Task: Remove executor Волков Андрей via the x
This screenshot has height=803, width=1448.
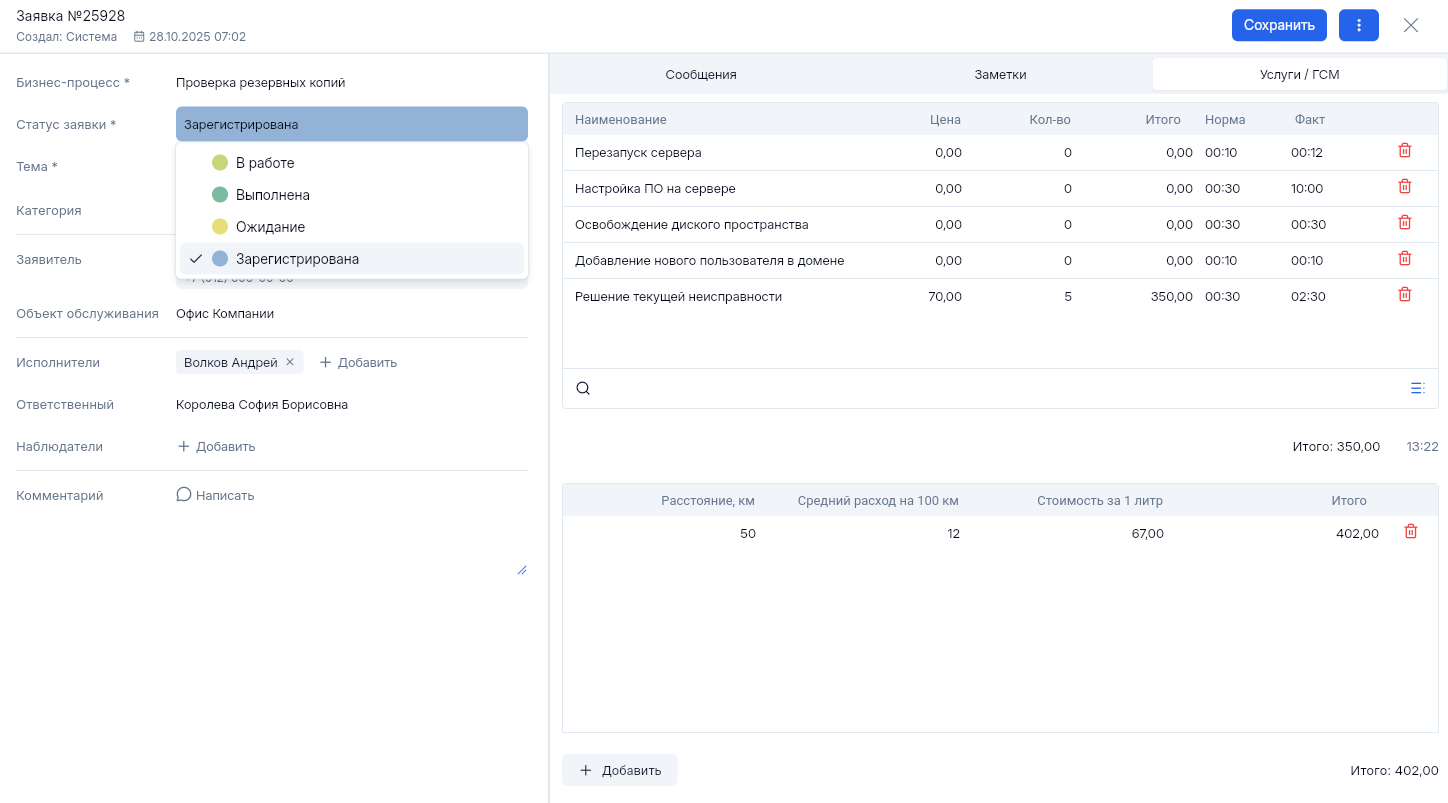Action: (290, 362)
